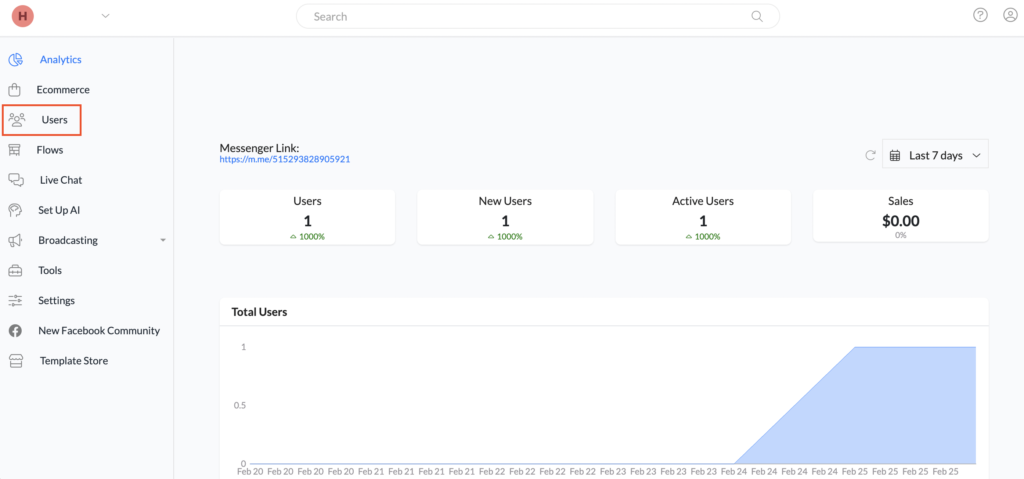Open the account profile icon
Screen dimensions: 1024x479
click(x=1010, y=15)
